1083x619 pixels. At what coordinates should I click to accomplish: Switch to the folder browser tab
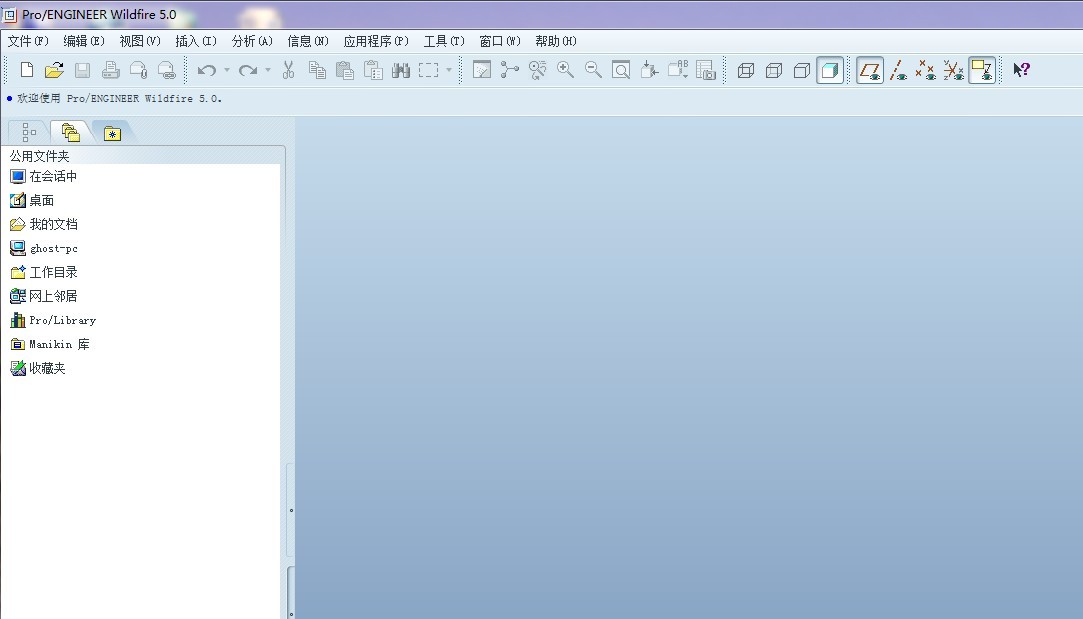[x=70, y=132]
